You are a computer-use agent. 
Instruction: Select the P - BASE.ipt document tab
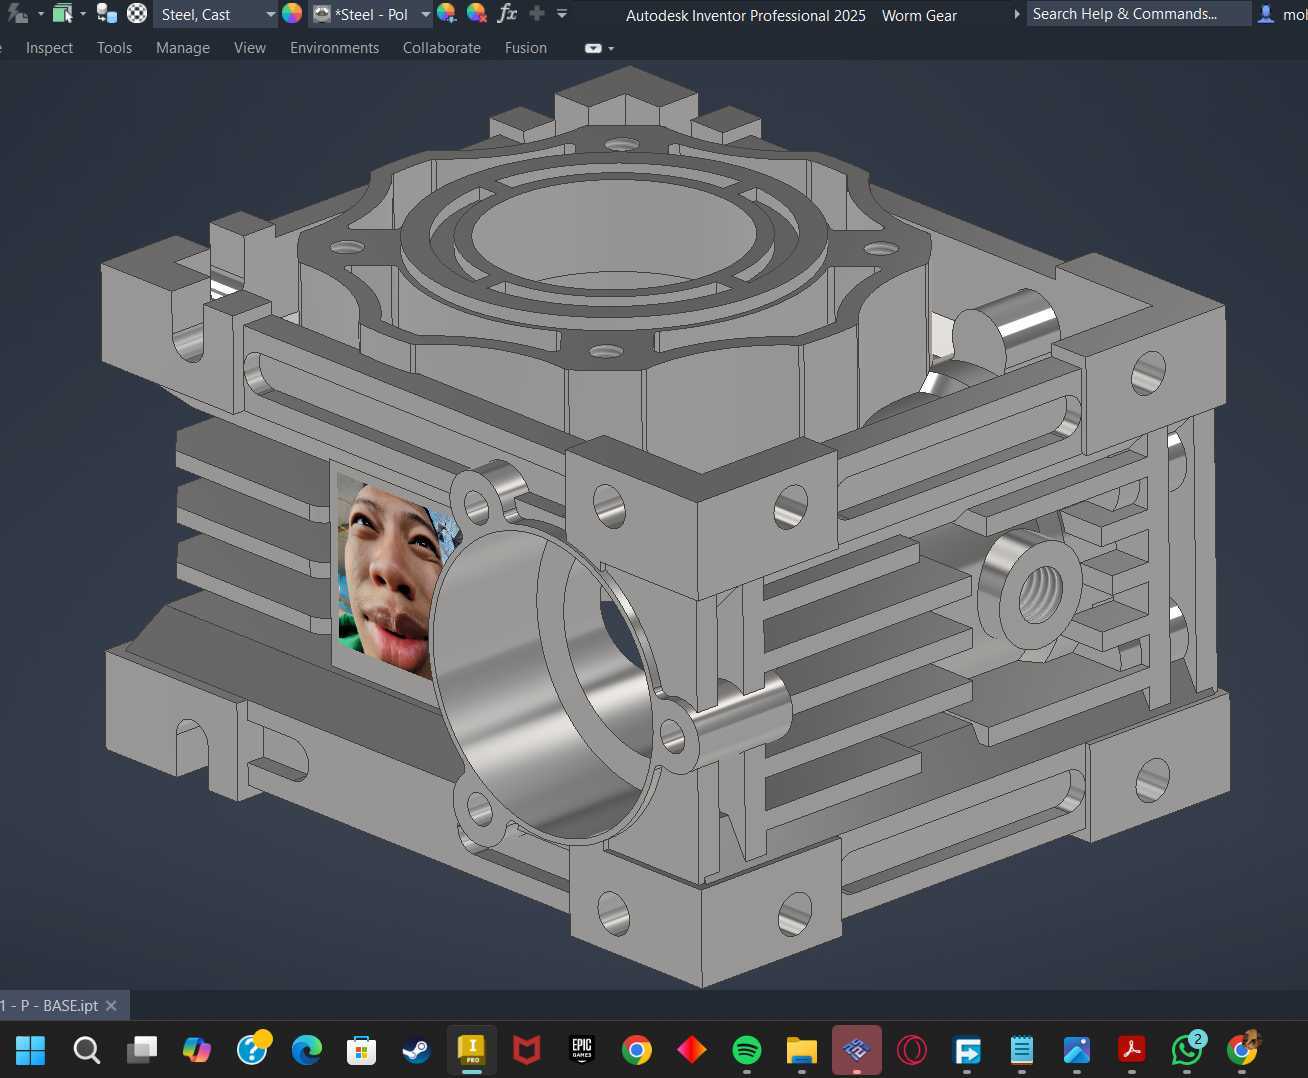(50, 1005)
